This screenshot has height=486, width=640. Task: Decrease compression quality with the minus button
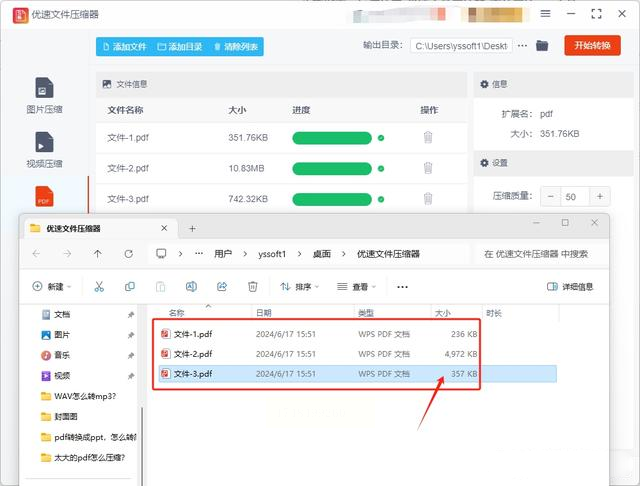click(551, 197)
